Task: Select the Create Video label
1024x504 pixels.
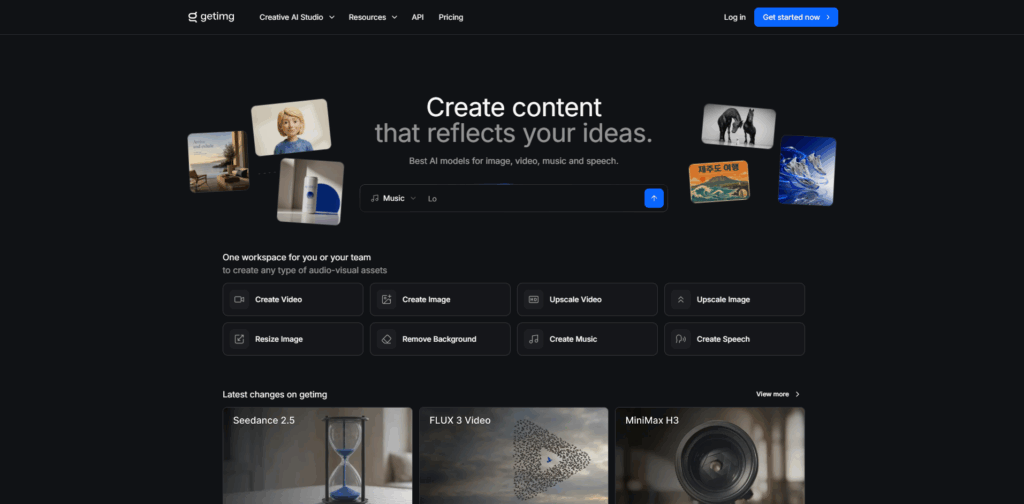Action: pyautogui.click(x=278, y=300)
